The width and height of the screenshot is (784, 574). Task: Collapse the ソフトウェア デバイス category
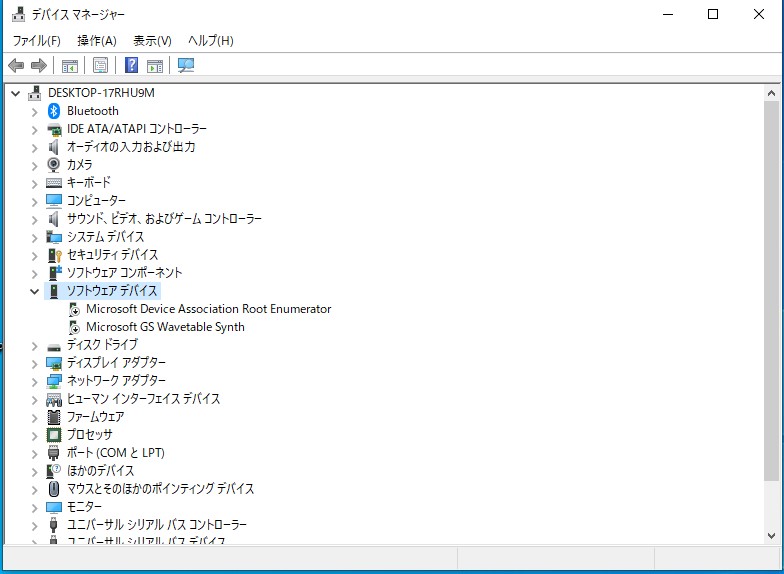34,291
